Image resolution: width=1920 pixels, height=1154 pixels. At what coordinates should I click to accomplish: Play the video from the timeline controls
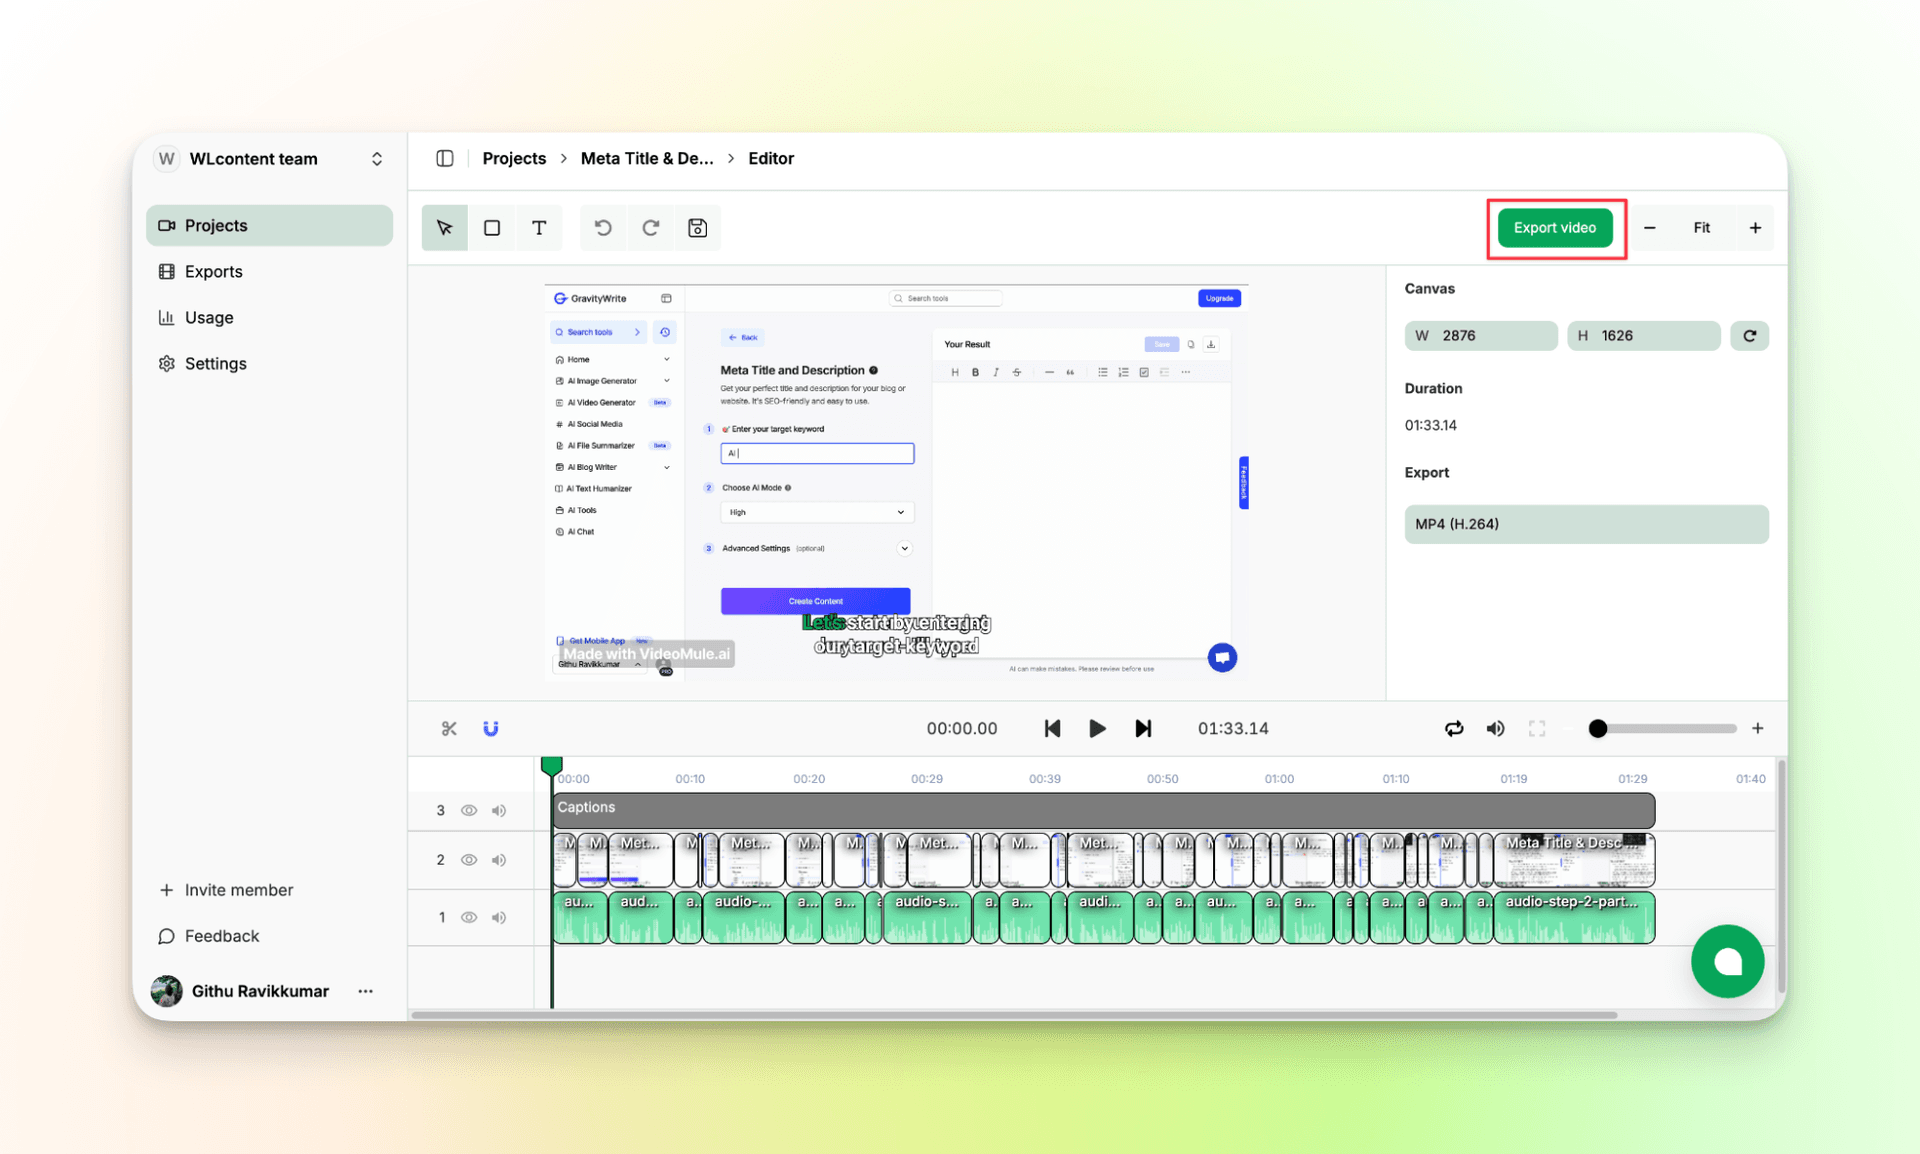click(1097, 728)
